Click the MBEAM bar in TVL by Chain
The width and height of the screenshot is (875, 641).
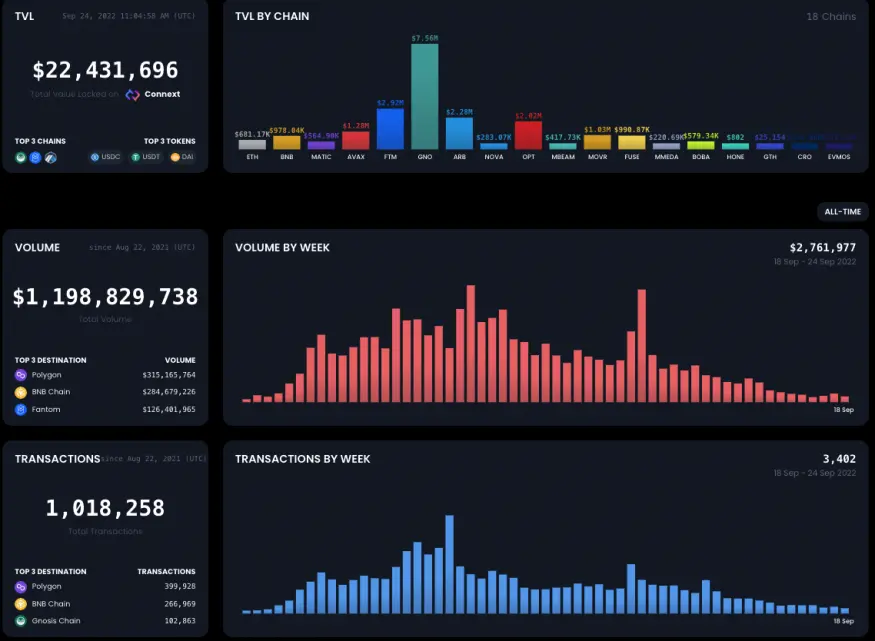562,147
